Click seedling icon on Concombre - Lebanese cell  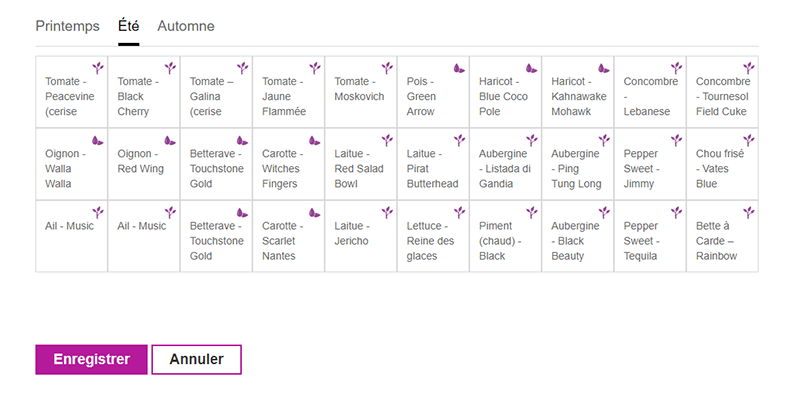click(x=677, y=68)
